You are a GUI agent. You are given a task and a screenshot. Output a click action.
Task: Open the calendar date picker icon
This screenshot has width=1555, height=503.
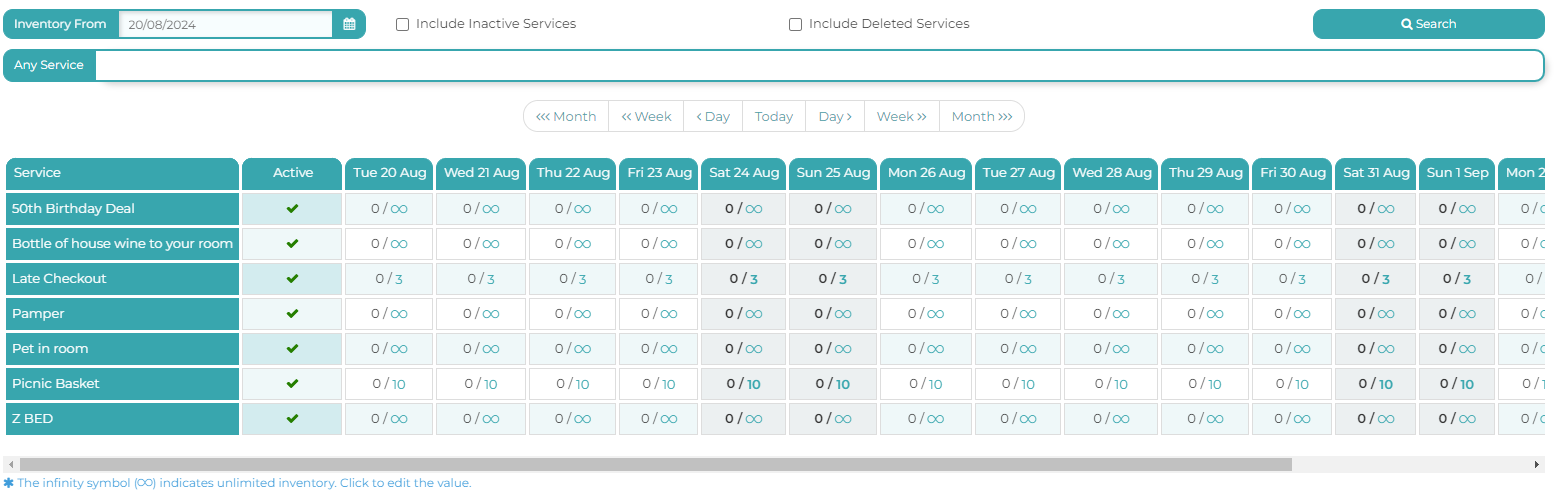(x=349, y=24)
